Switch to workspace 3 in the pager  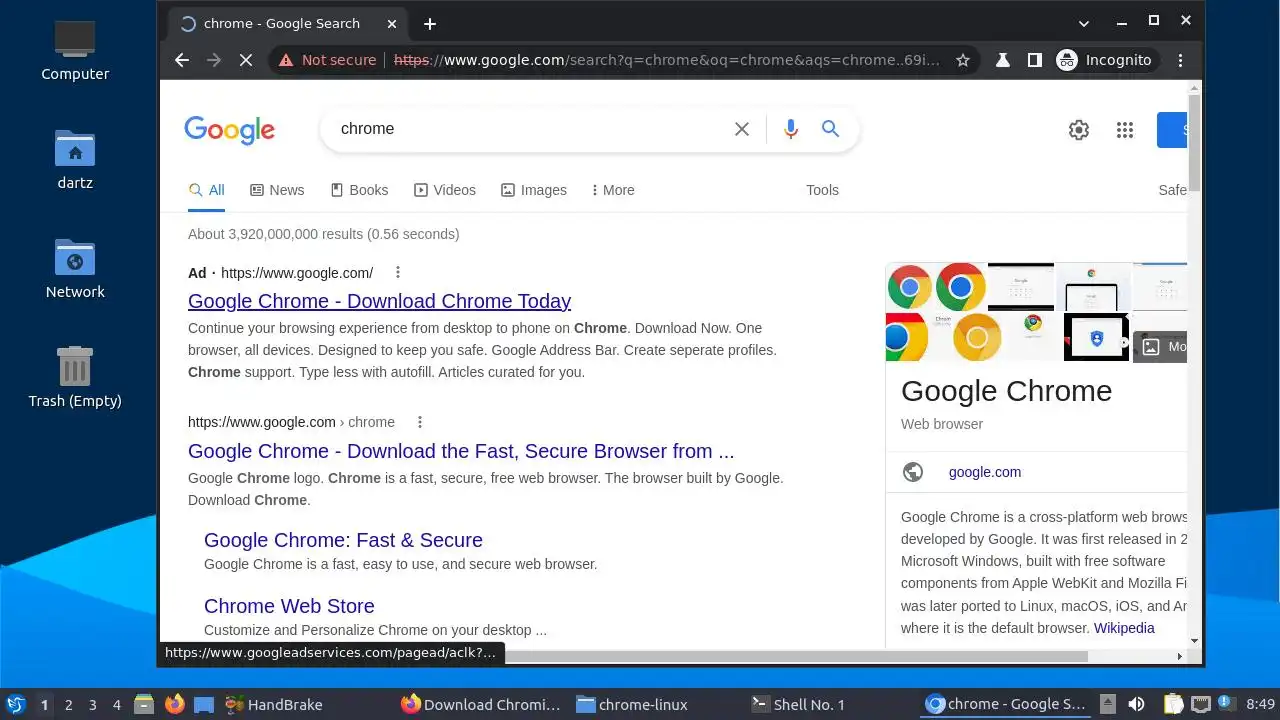pos(93,705)
